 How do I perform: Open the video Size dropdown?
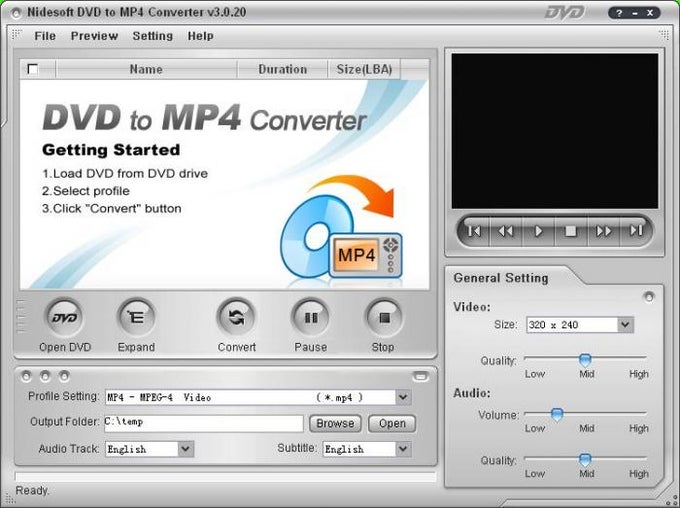pos(625,324)
